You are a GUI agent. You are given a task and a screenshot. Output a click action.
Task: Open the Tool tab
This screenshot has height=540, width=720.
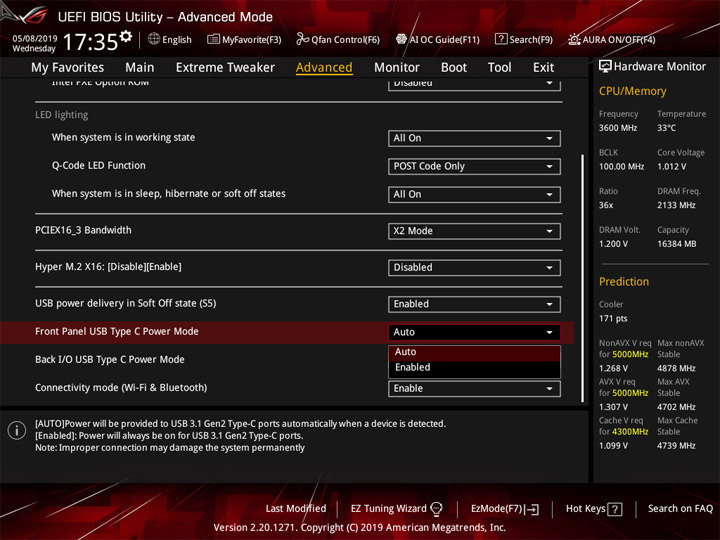point(499,68)
